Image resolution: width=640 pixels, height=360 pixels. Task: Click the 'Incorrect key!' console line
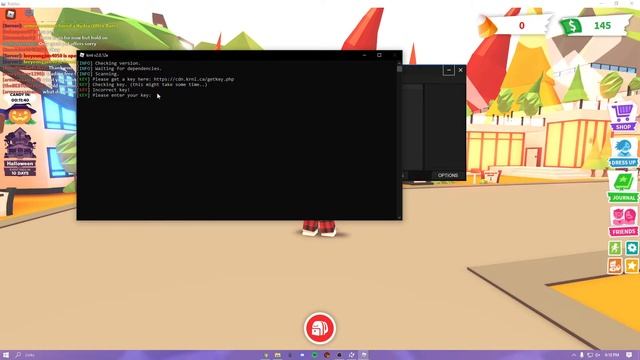(111, 90)
